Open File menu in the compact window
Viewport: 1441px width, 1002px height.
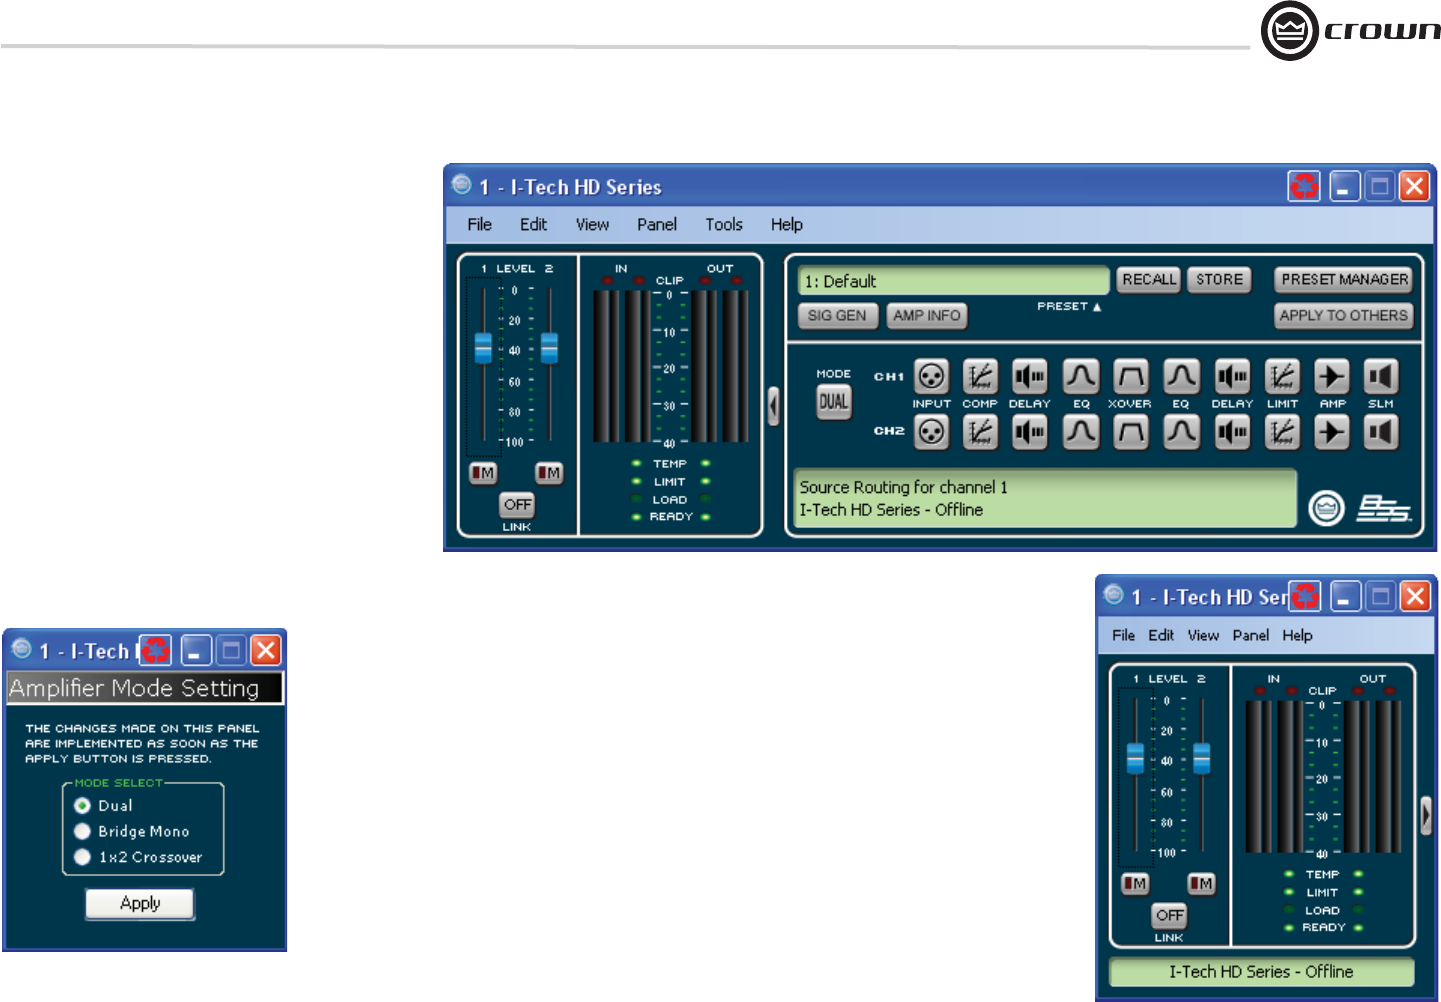[x=1123, y=635]
